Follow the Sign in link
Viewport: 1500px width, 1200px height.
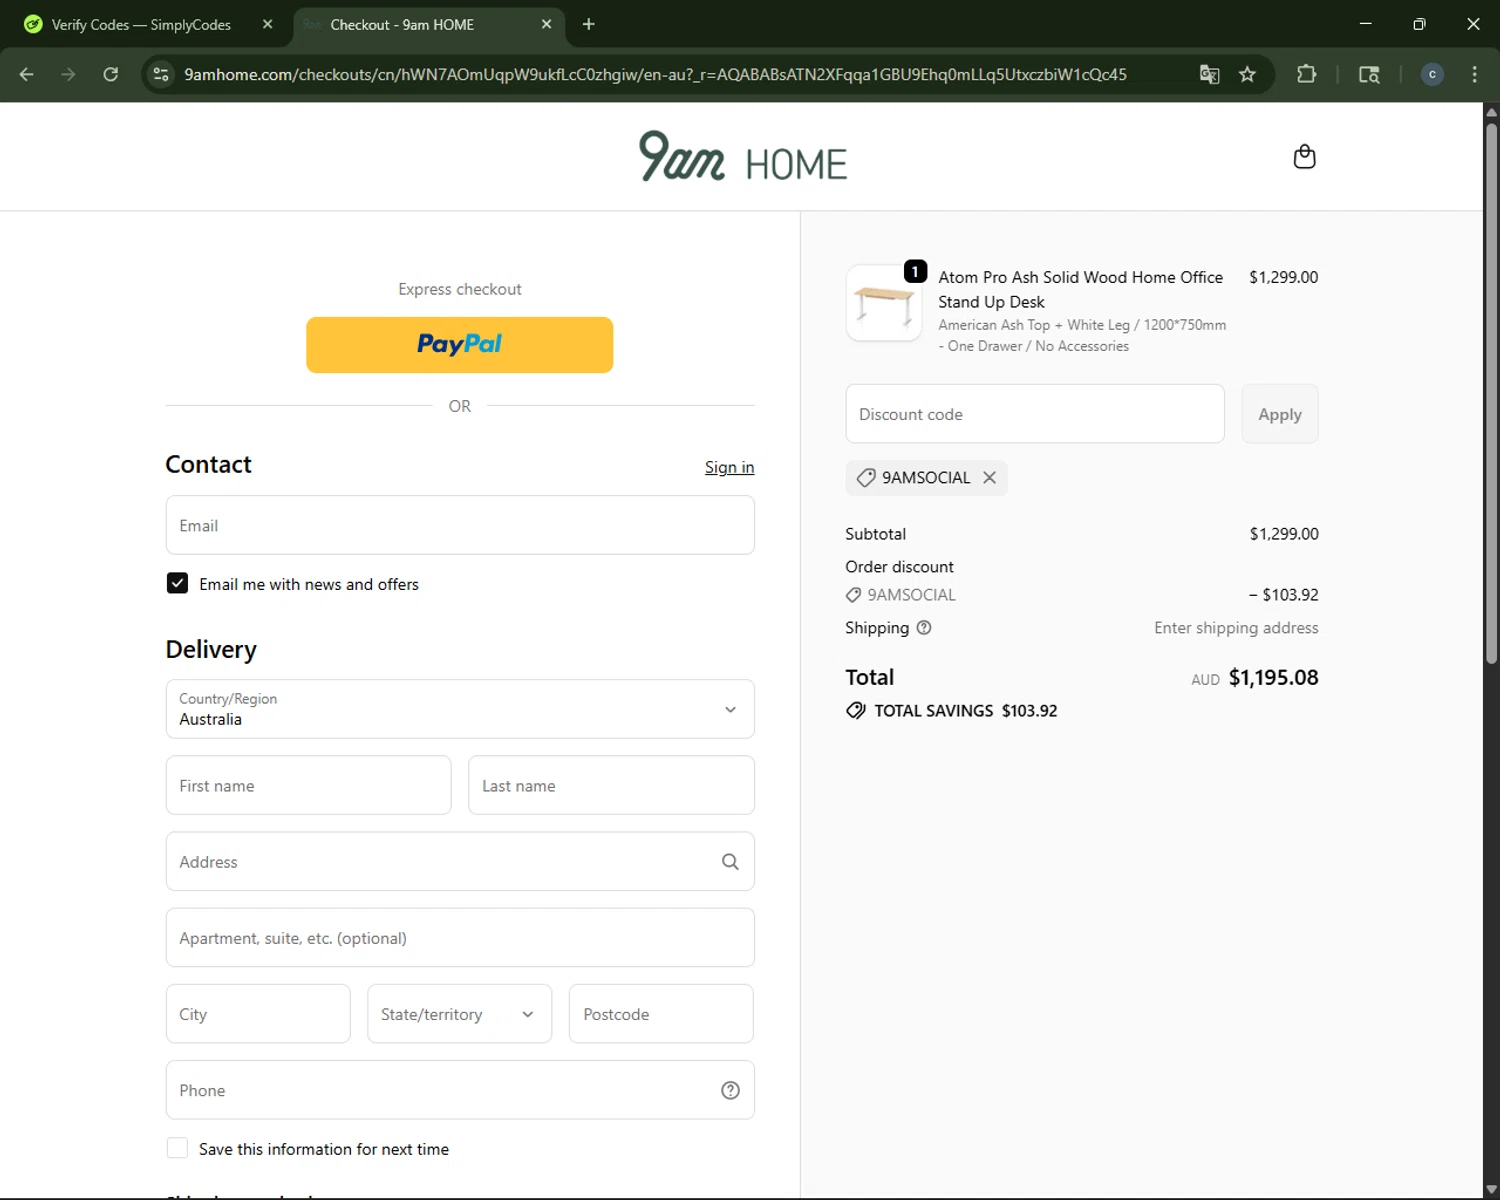[x=729, y=467]
